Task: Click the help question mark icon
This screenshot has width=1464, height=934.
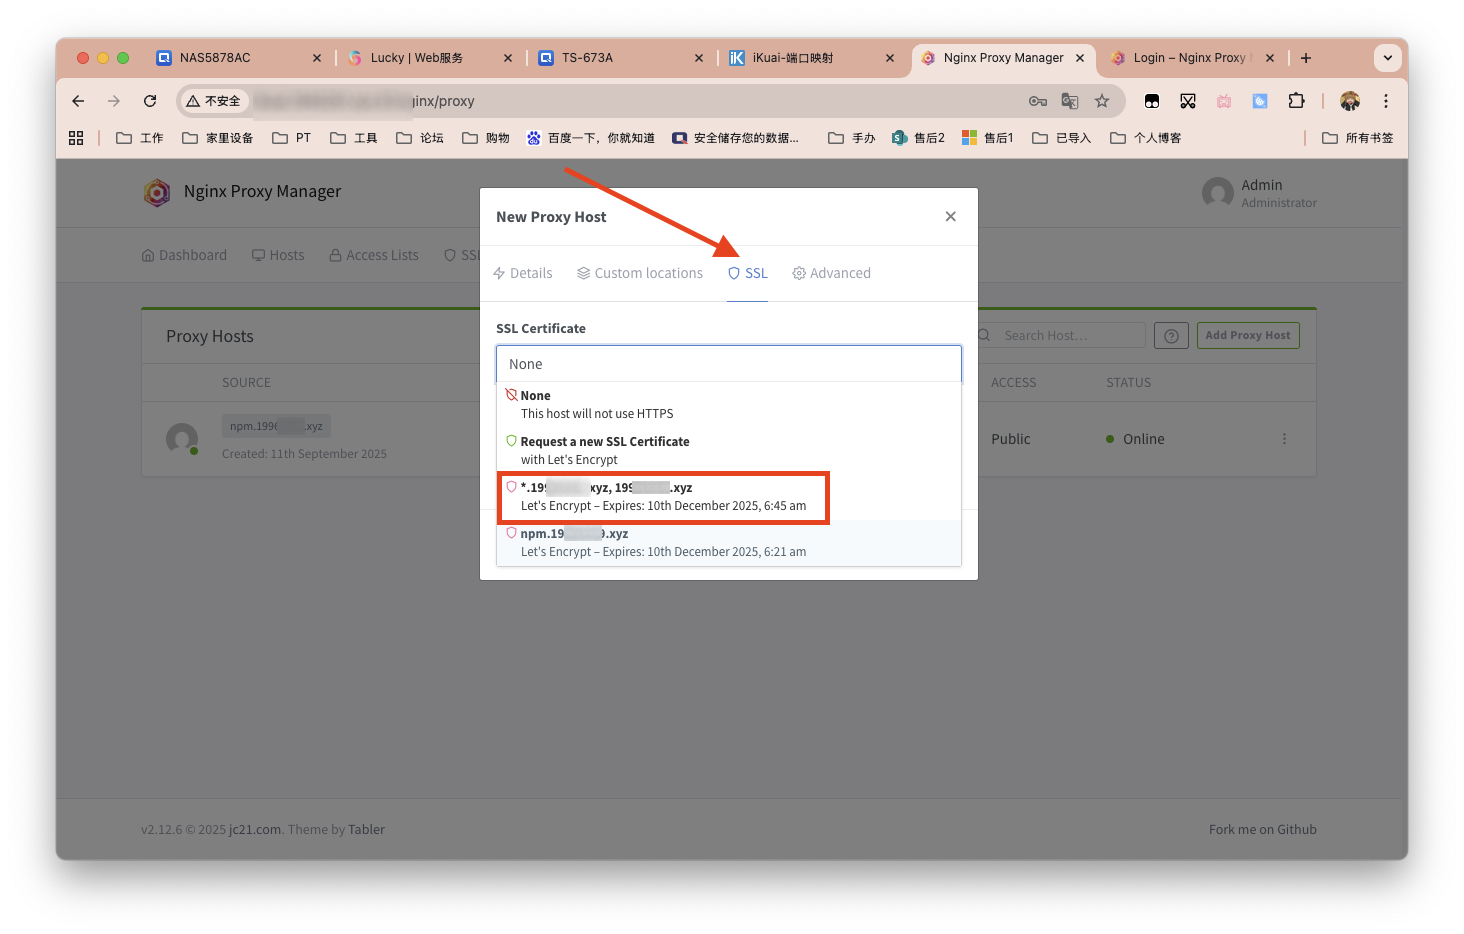Action: (x=1171, y=336)
